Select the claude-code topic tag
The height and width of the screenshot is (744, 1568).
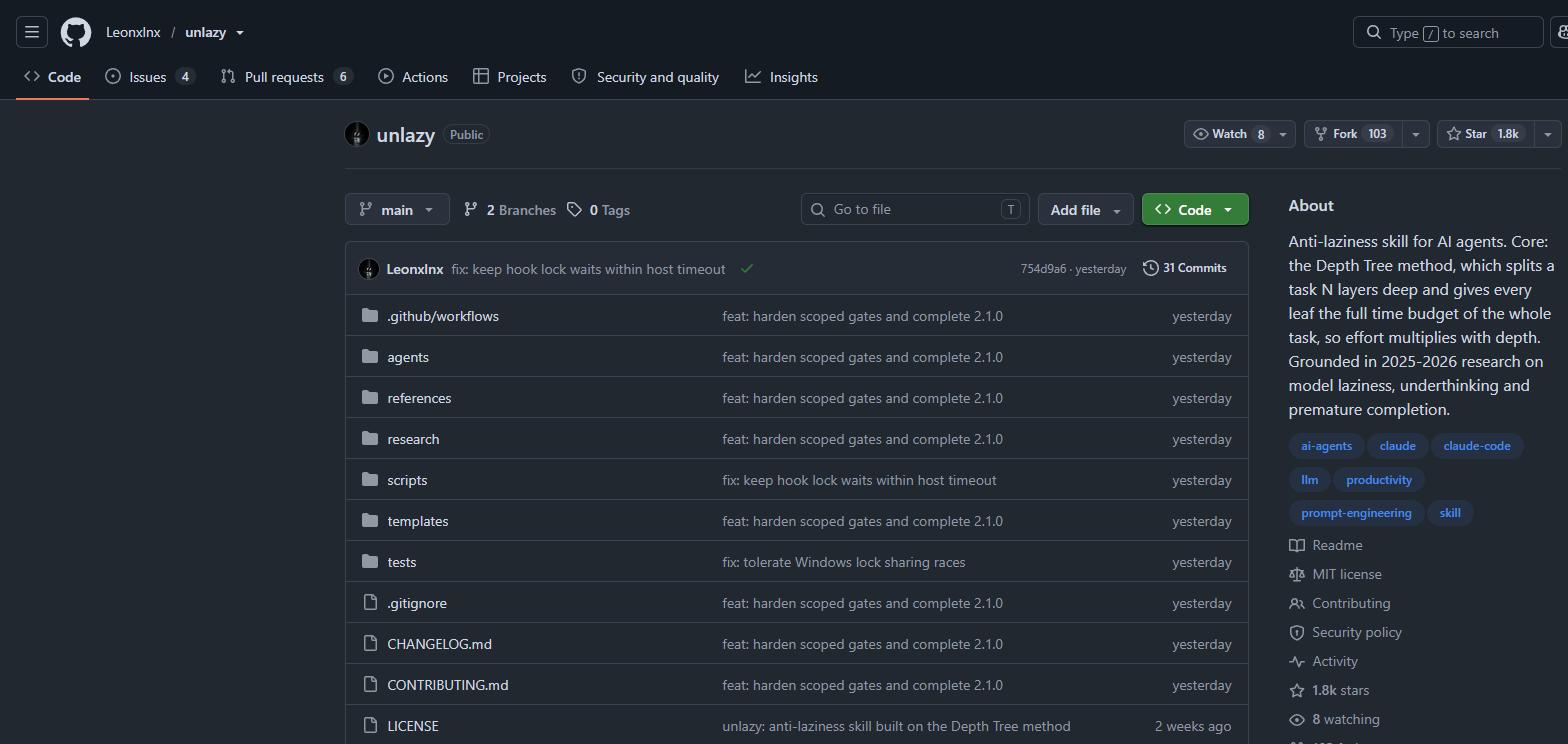pos(1477,446)
